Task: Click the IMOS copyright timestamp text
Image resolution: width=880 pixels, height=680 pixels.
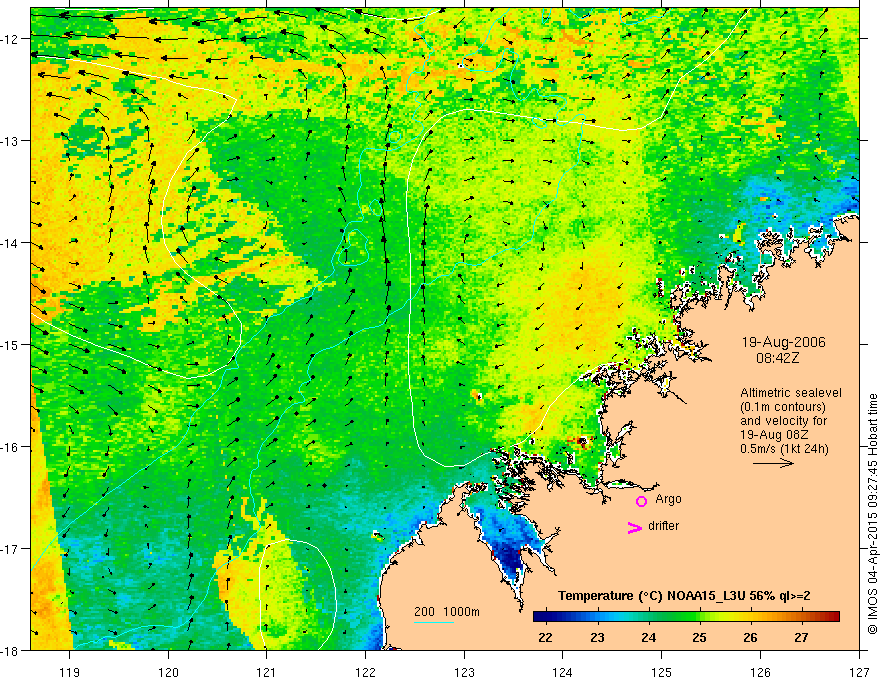Action: coord(872,514)
